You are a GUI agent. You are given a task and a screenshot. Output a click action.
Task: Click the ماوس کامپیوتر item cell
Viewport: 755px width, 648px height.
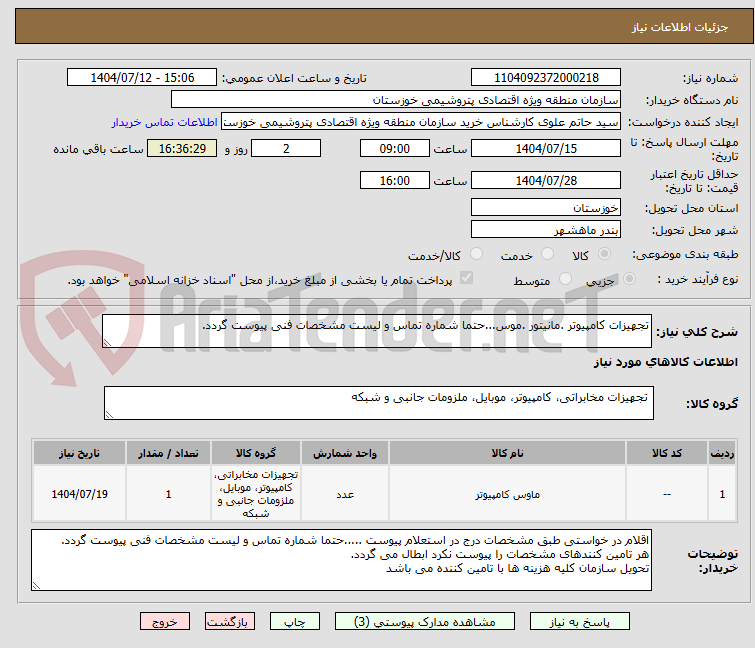coord(507,494)
